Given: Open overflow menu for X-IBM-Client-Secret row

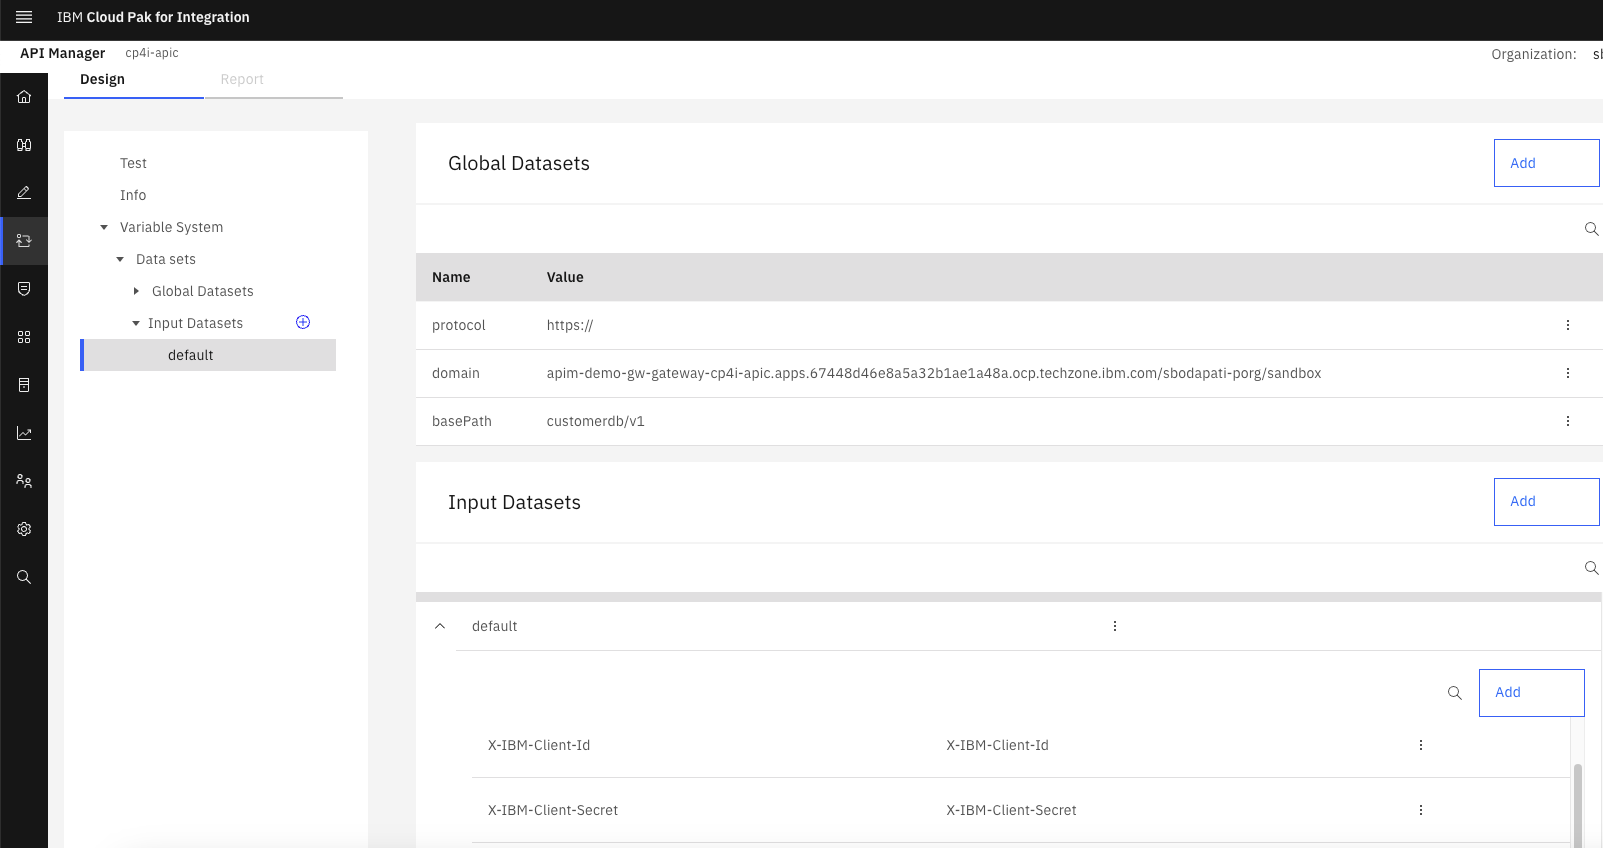Looking at the screenshot, I should [x=1420, y=810].
